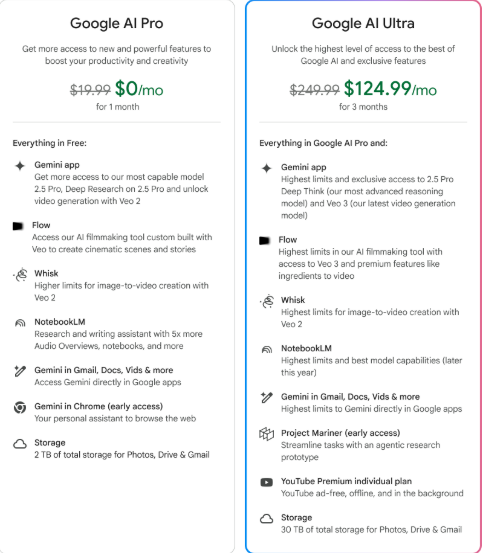482x553 pixels.
Task: Click the NotebookLM icon in Pro plan
Action: (20, 323)
